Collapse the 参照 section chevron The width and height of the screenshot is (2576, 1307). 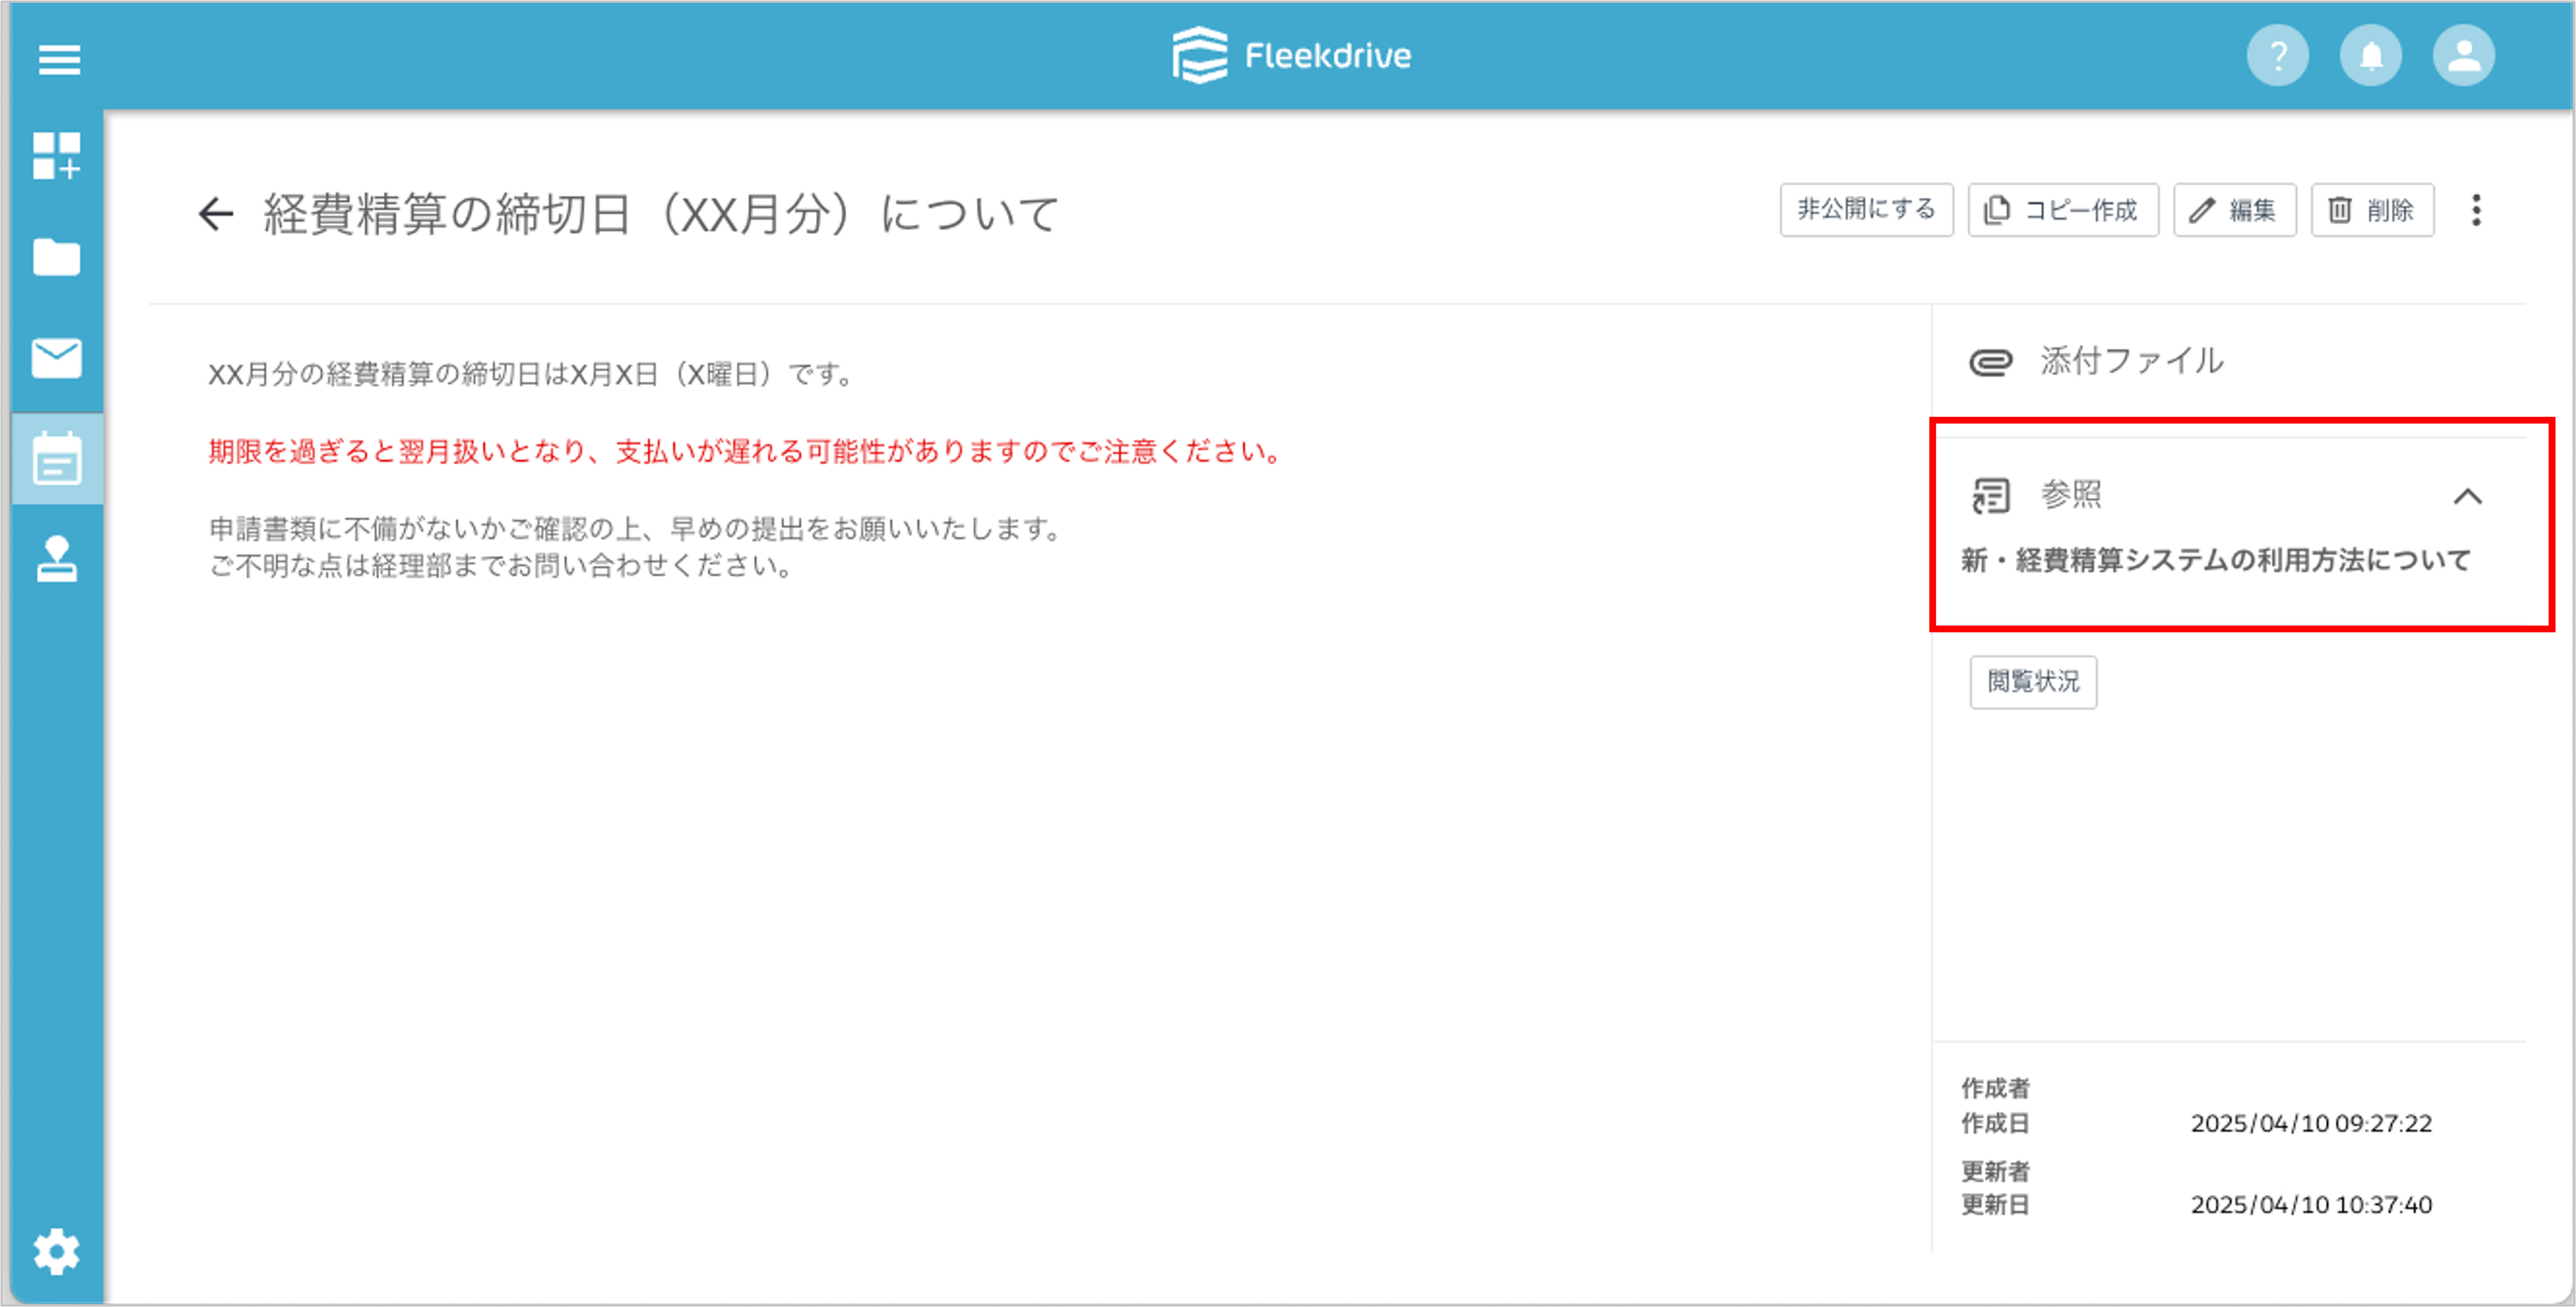tap(2467, 496)
